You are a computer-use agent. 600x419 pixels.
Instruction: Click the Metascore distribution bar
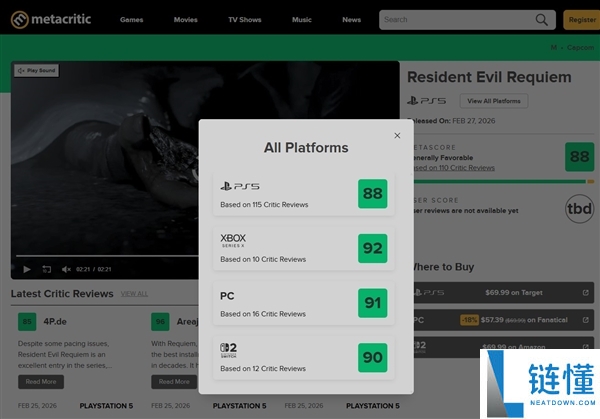504,181
